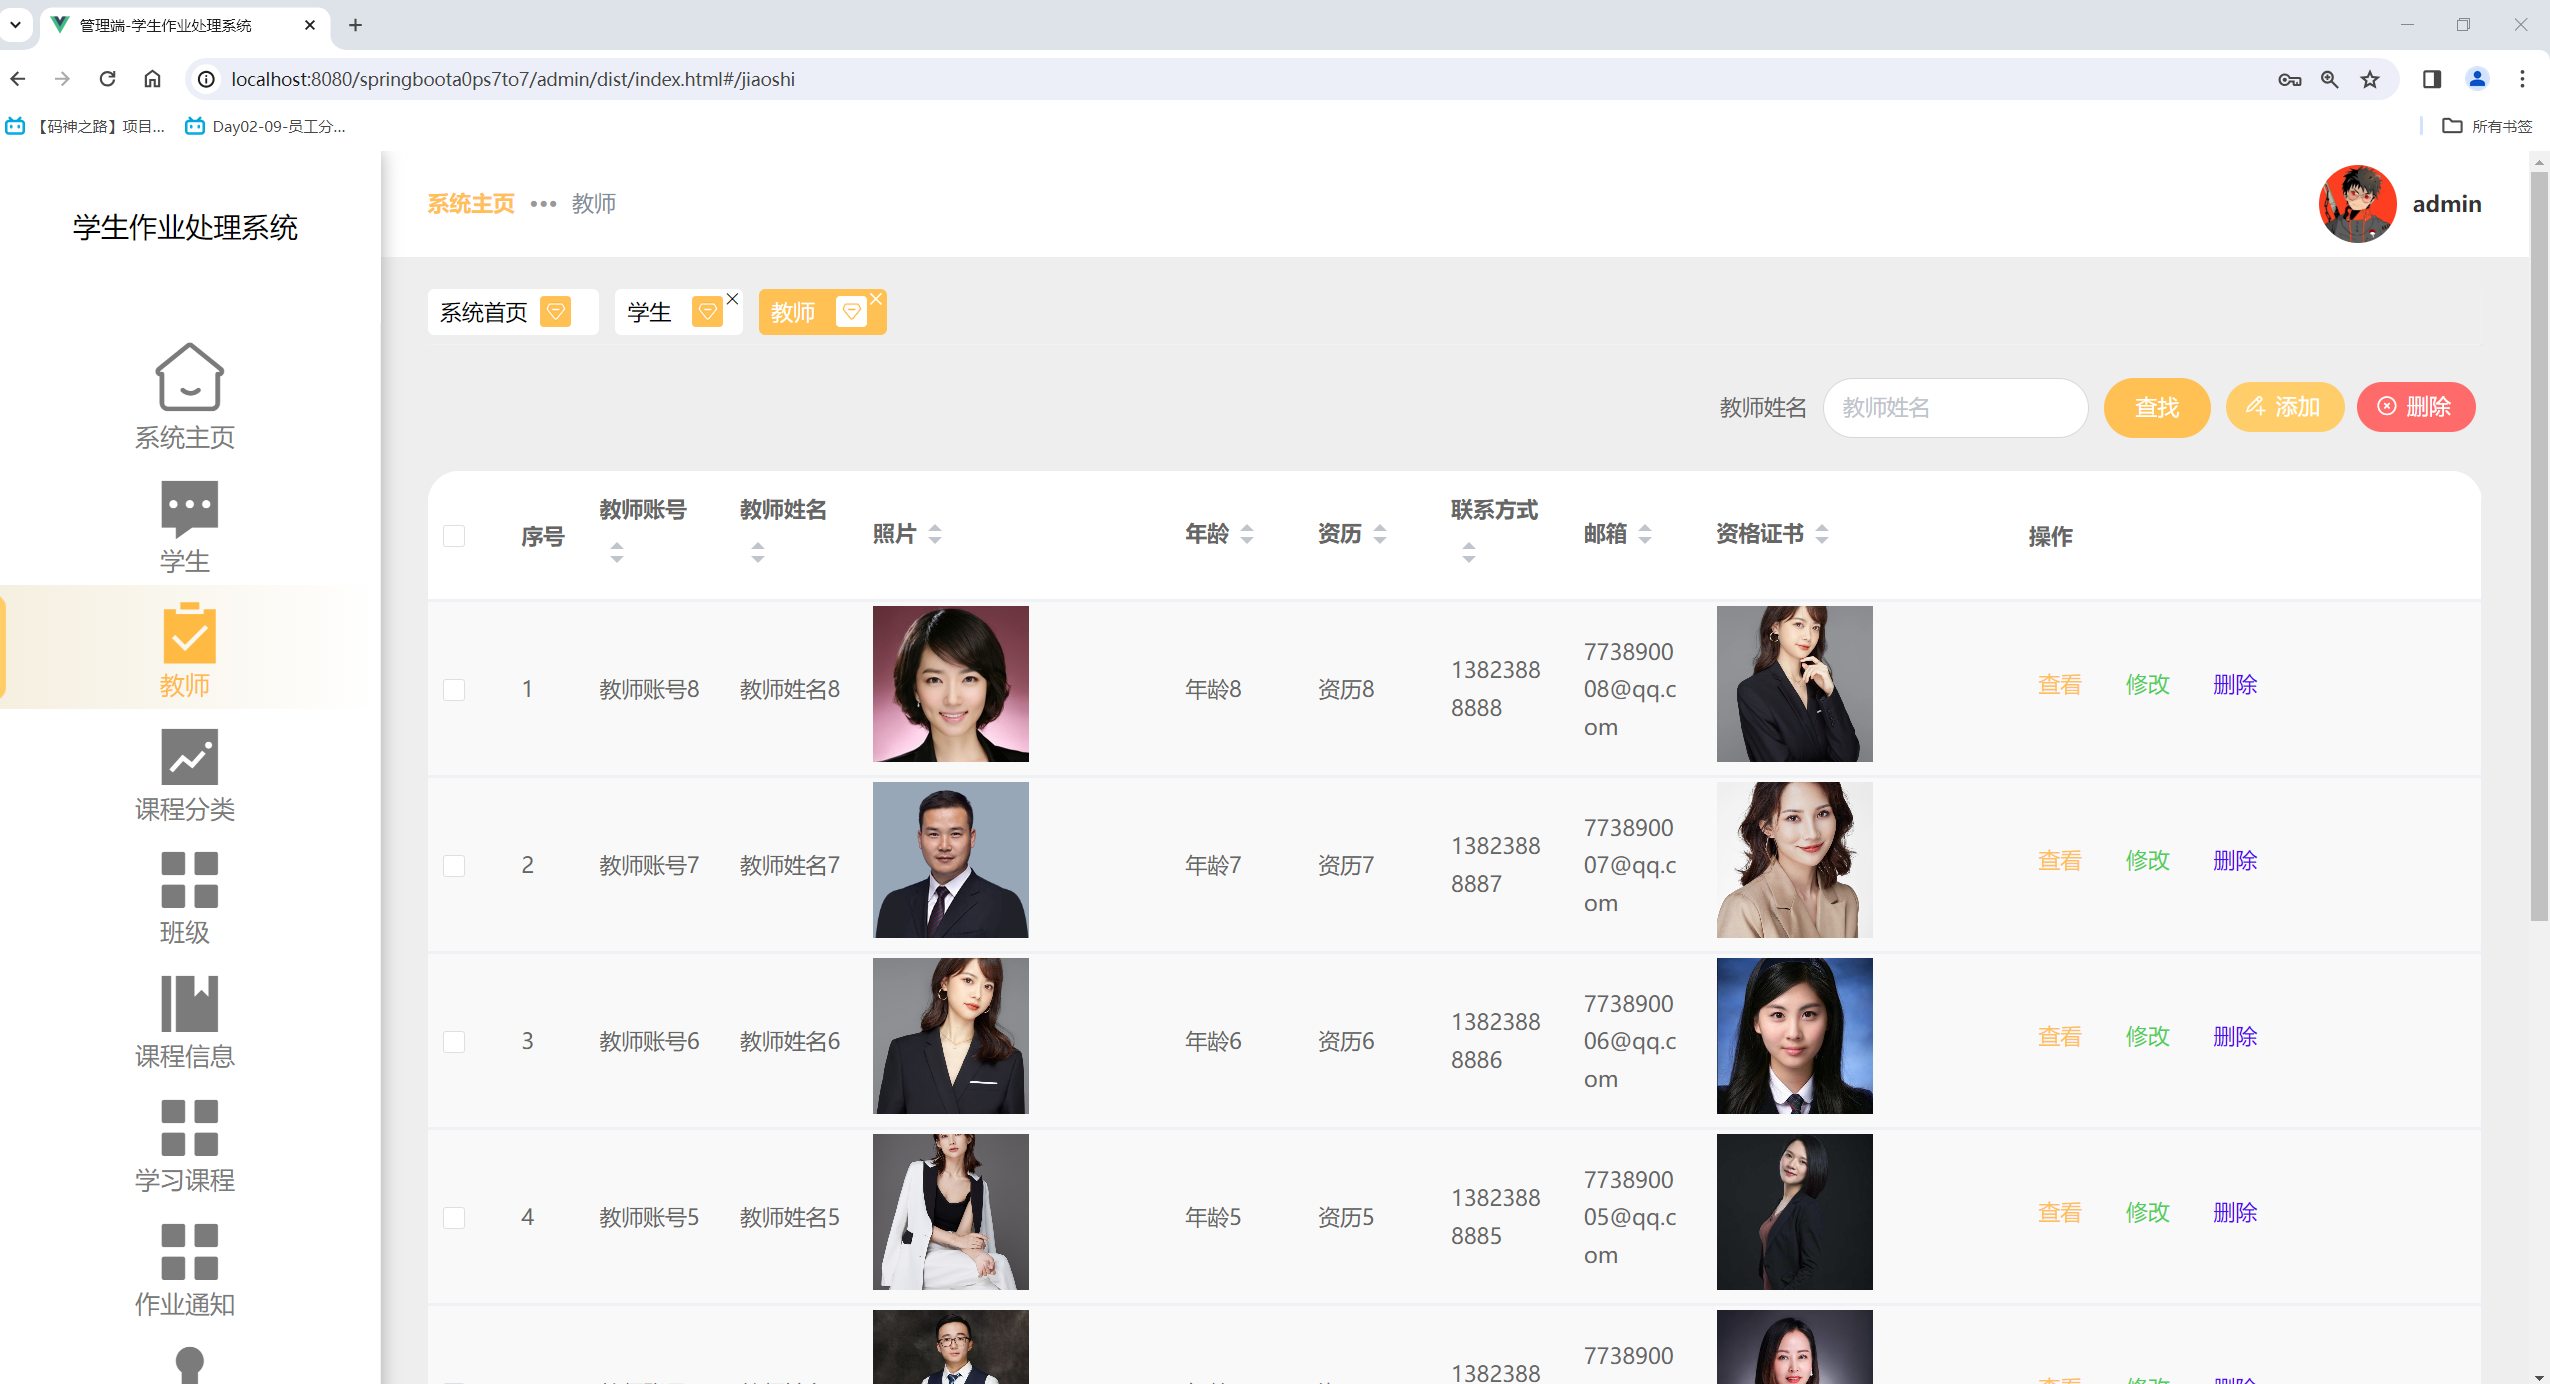Toggle select-all checkbox in table header
Viewport: 2550px width, 1384px height.
454,536
